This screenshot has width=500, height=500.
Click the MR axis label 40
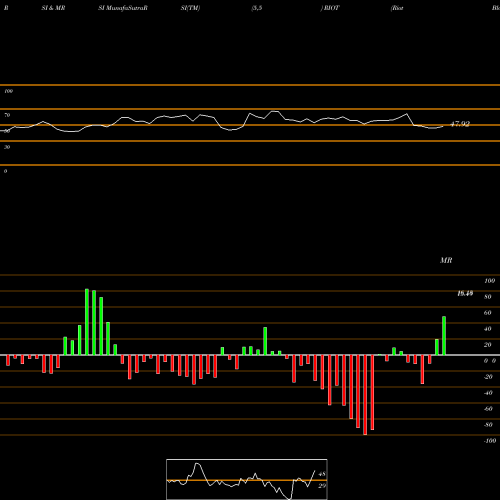click(x=488, y=329)
